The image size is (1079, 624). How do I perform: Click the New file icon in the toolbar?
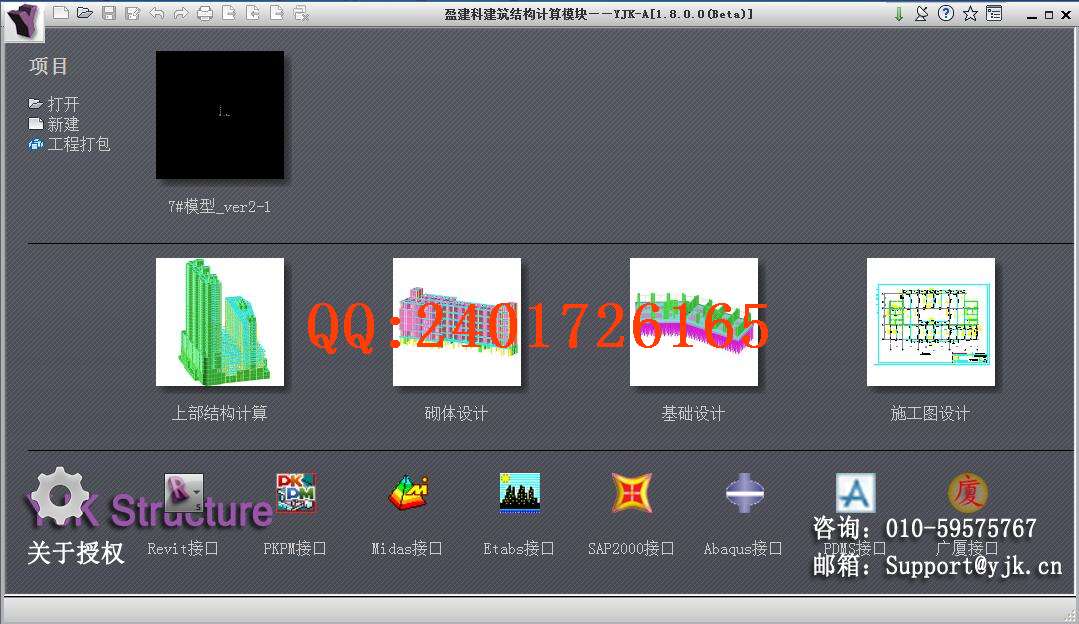[x=61, y=12]
